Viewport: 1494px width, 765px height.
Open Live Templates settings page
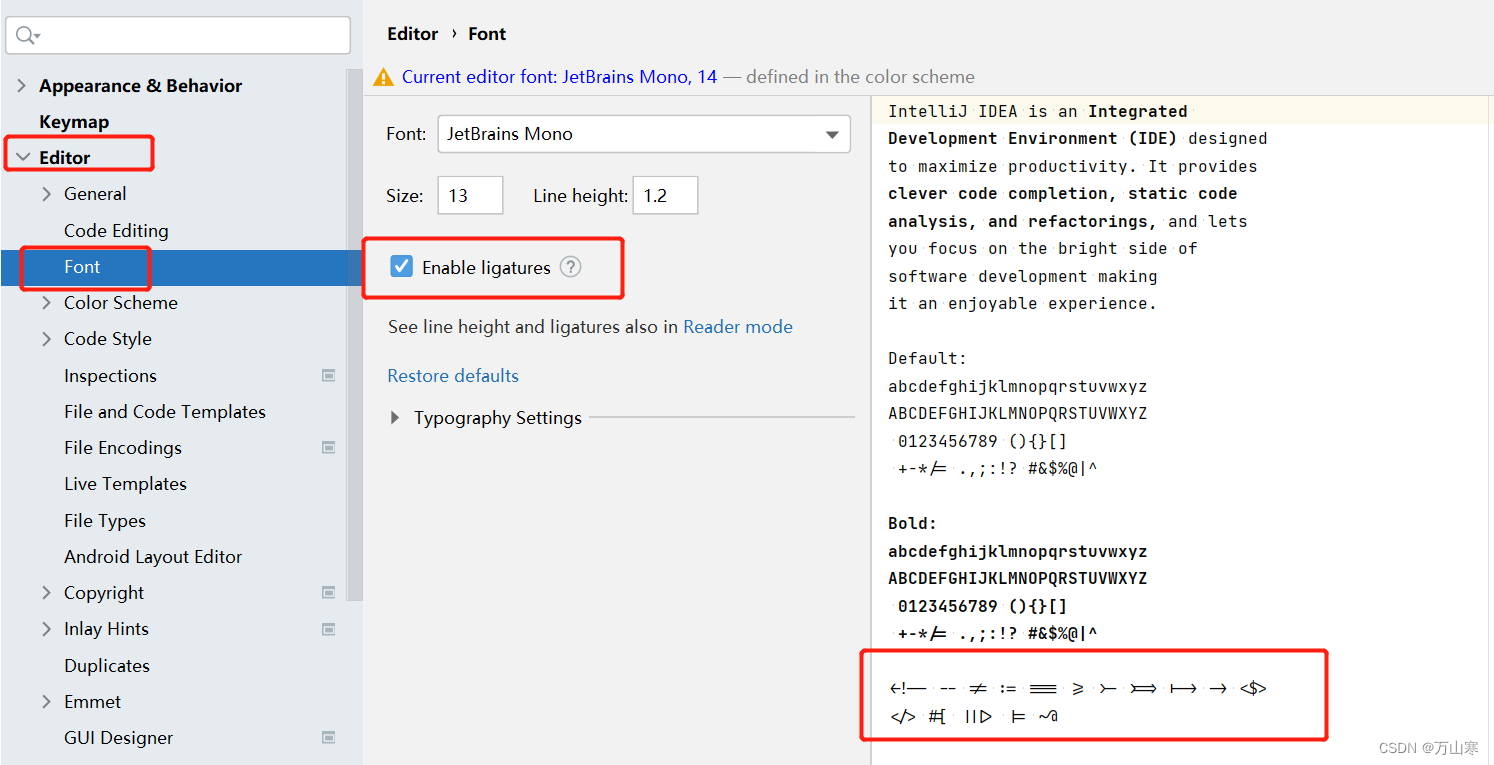[125, 484]
